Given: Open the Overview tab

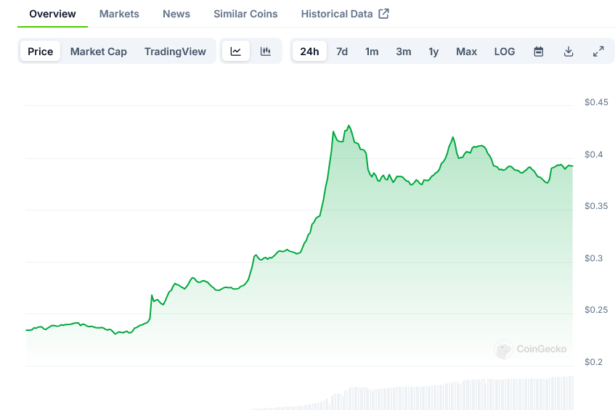Looking at the screenshot, I should click(52, 14).
